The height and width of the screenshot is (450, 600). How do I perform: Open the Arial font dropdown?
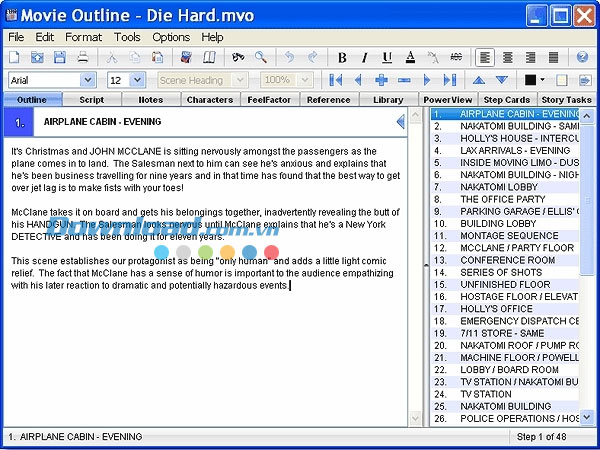(x=88, y=80)
